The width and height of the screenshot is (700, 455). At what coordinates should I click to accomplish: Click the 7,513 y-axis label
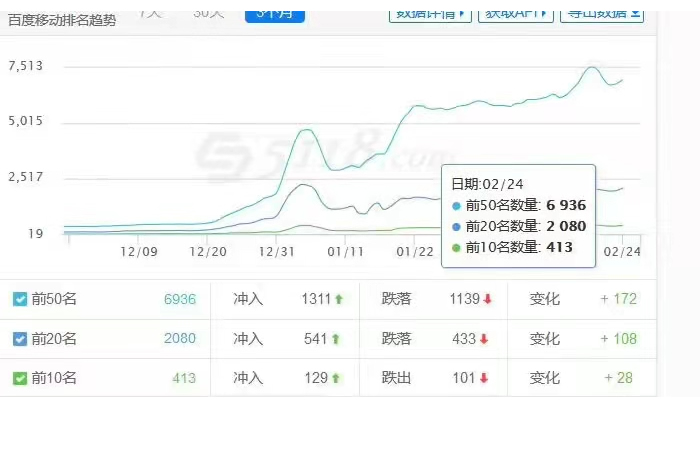[x=26, y=66]
